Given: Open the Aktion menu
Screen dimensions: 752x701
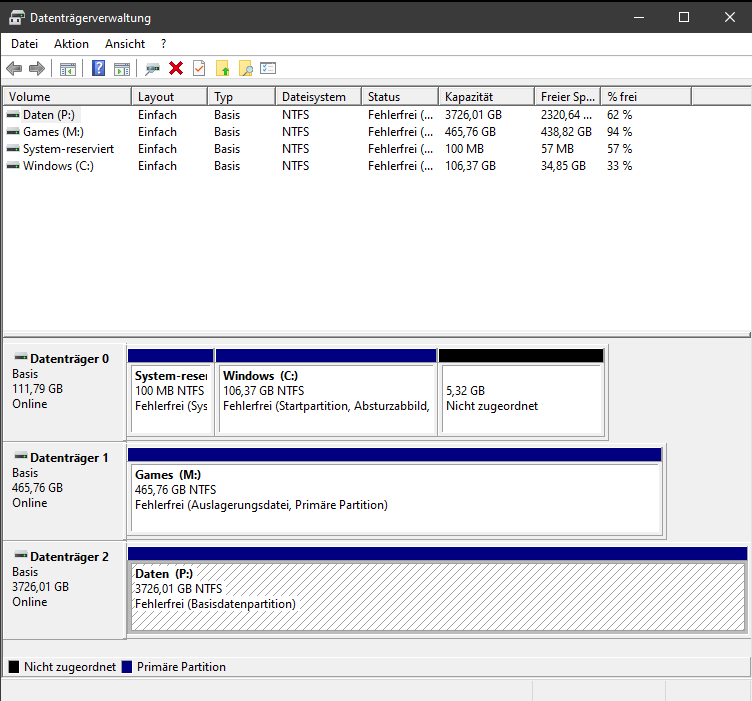Looking at the screenshot, I should click(71, 44).
